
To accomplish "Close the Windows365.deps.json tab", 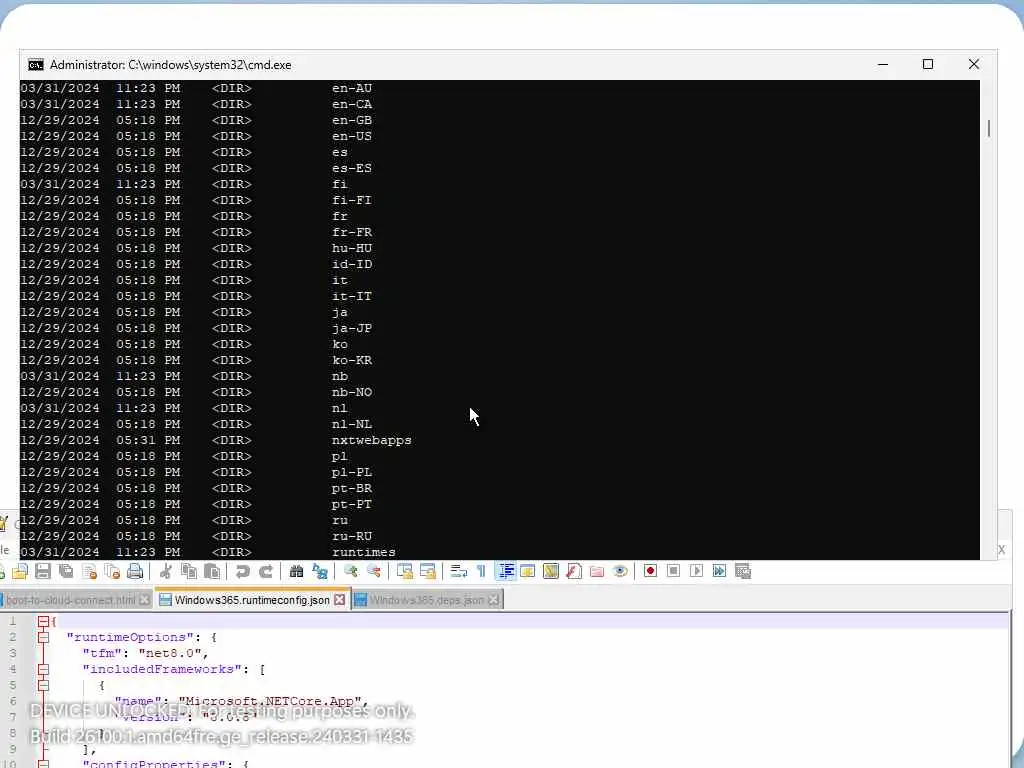I will click(494, 600).
